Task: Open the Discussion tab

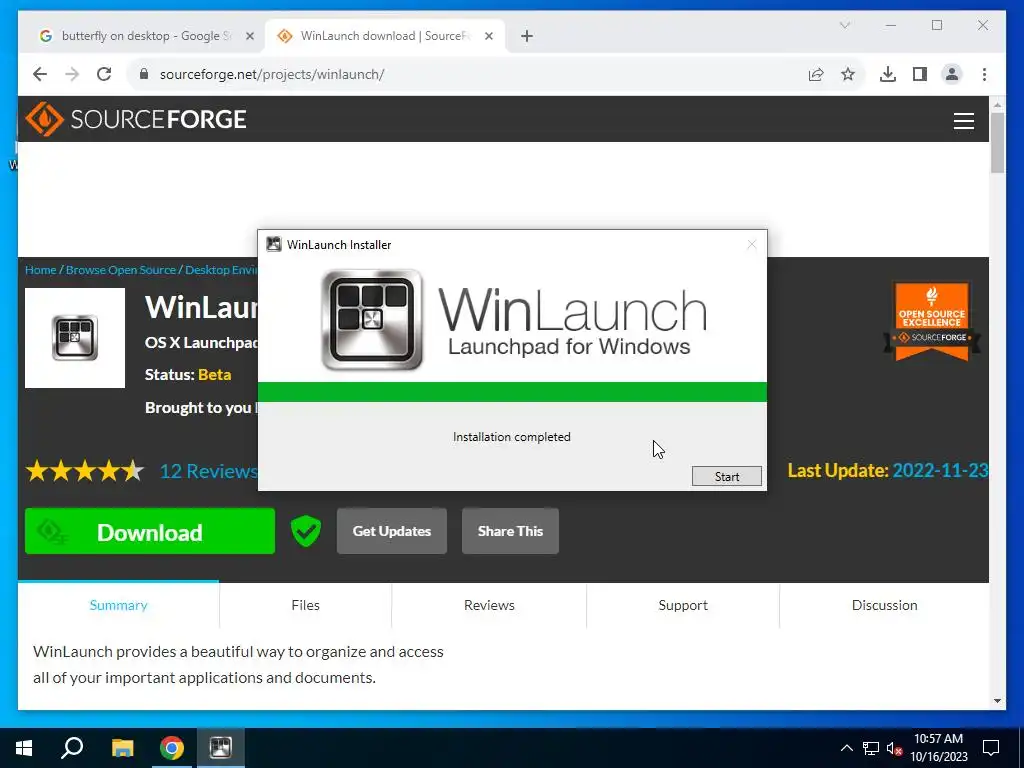Action: pos(884,605)
